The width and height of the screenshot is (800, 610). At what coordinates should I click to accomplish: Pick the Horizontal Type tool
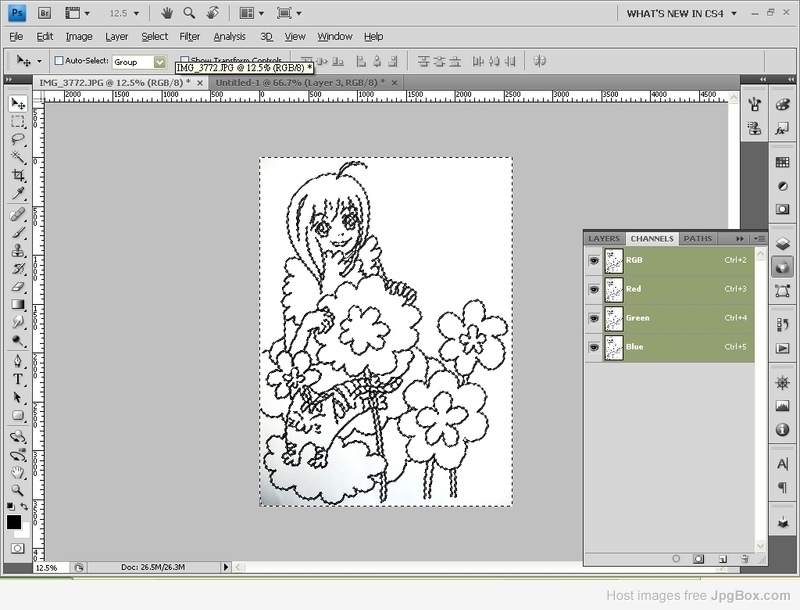click(18, 379)
